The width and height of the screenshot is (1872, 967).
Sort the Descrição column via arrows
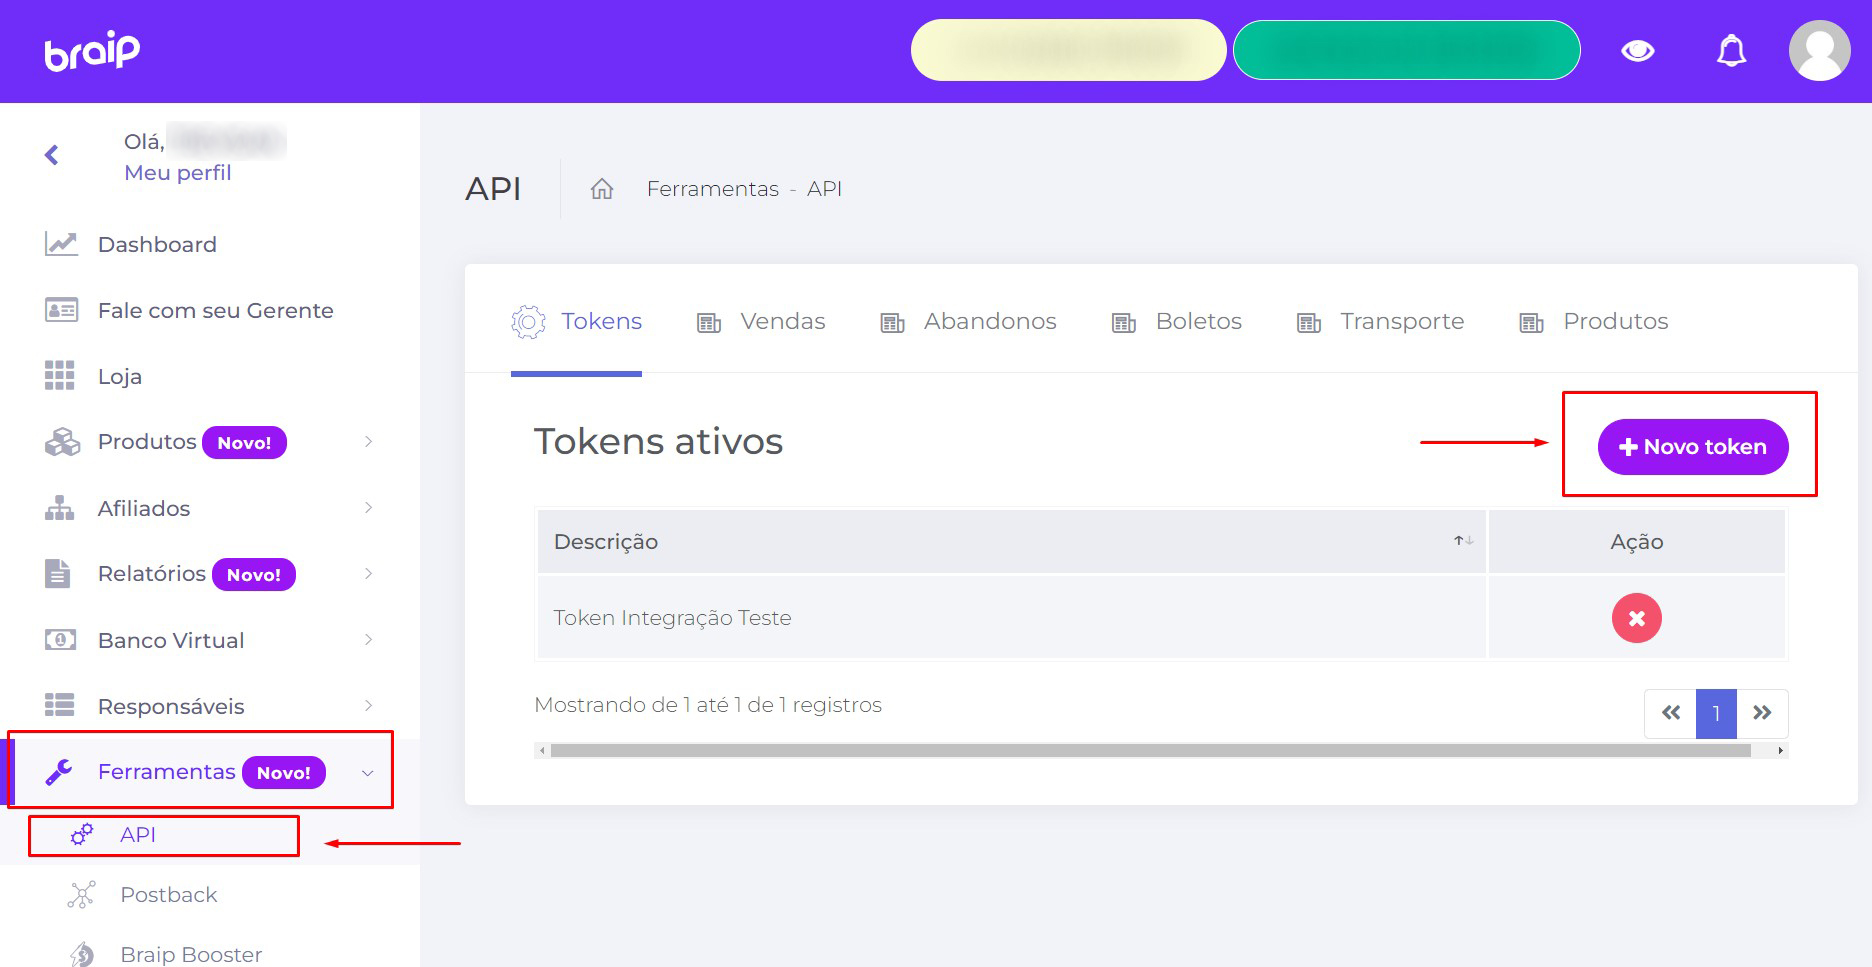point(1463,541)
